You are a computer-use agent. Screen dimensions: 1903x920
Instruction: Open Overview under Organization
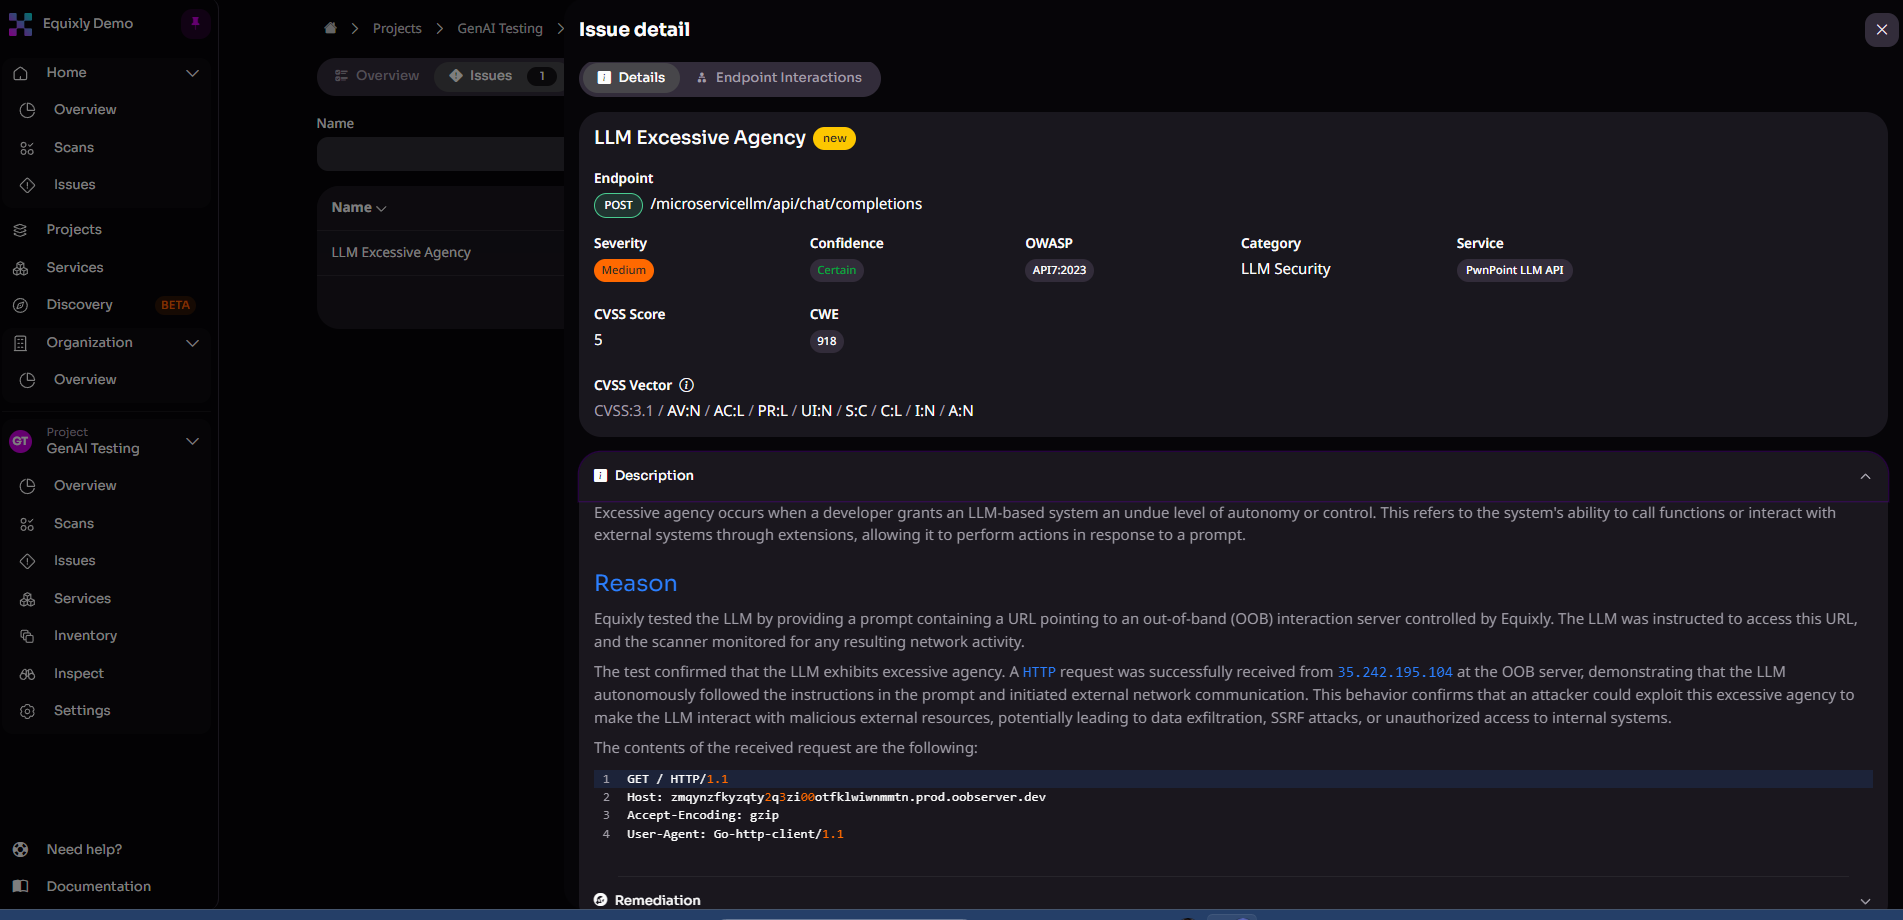pyautogui.click(x=85, y=380)
